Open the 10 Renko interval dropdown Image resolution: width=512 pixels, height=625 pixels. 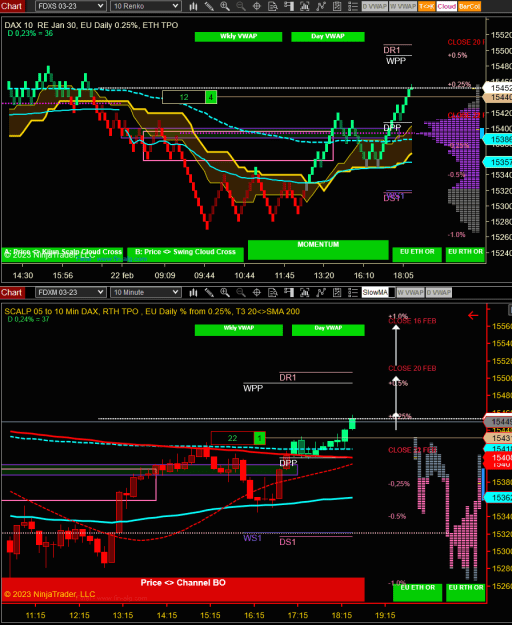click(145, 6)
